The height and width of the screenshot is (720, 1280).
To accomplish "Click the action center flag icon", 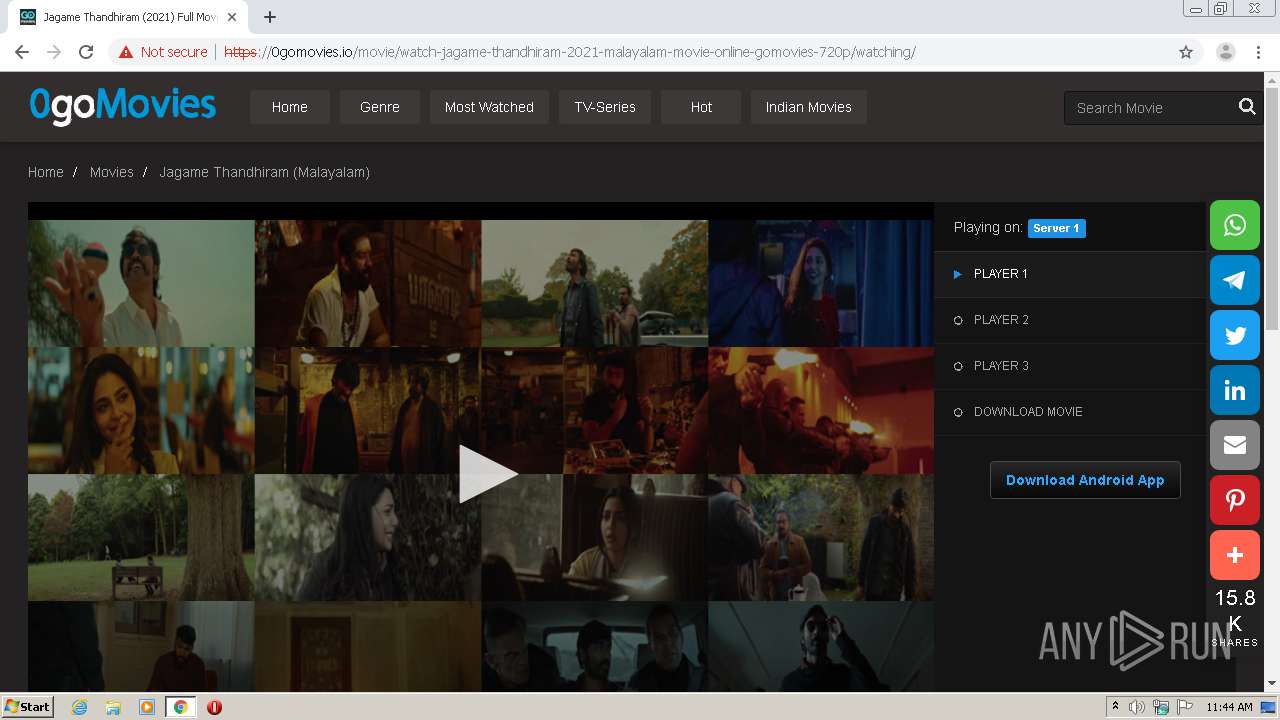I will tap(1185, 707).
